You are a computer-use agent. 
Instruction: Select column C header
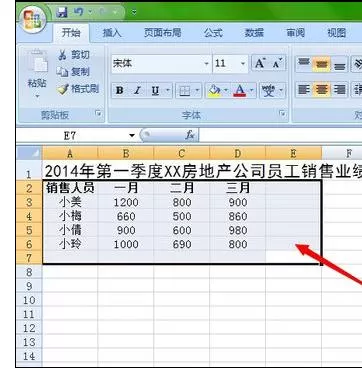[x=182, y=153]
